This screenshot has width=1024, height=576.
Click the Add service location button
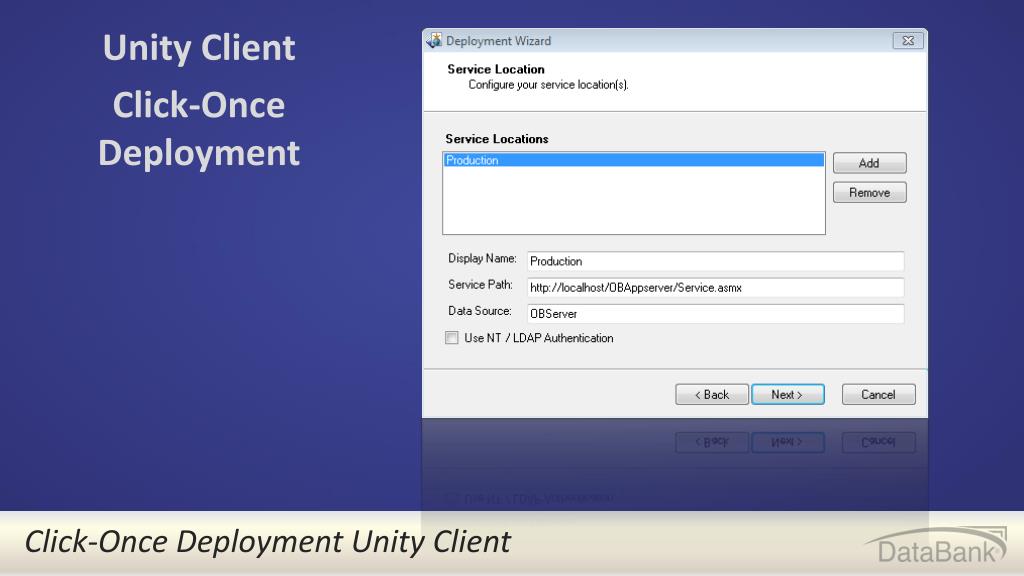click(869, 163)
